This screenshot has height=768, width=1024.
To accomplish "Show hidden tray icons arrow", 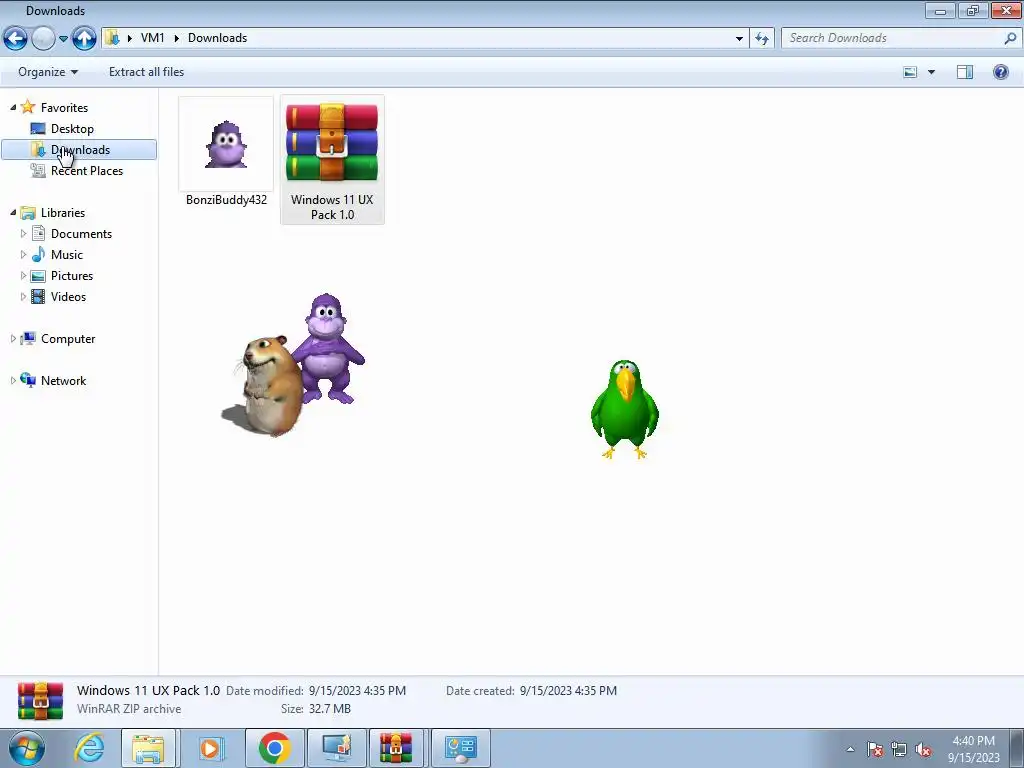I will pyautogui.click(x=850, y=749).
